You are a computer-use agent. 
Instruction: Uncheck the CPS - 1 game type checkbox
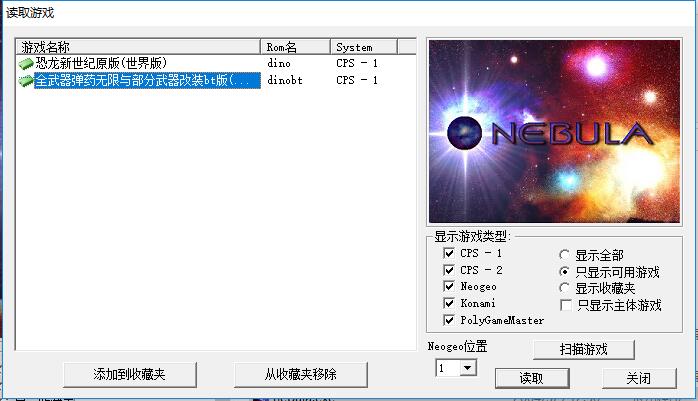point(449,253)
